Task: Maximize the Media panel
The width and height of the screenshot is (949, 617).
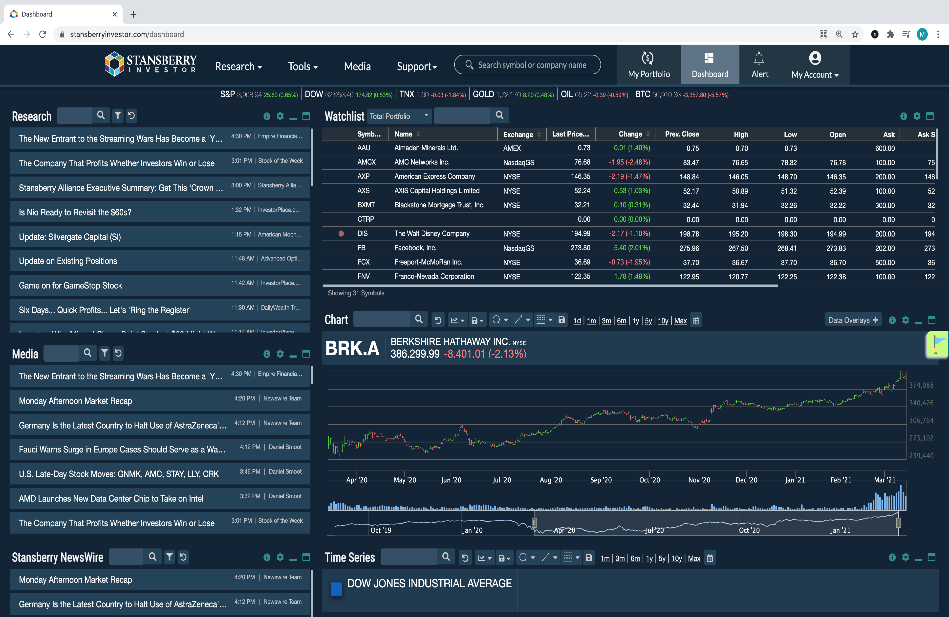Action: (306, 354)
